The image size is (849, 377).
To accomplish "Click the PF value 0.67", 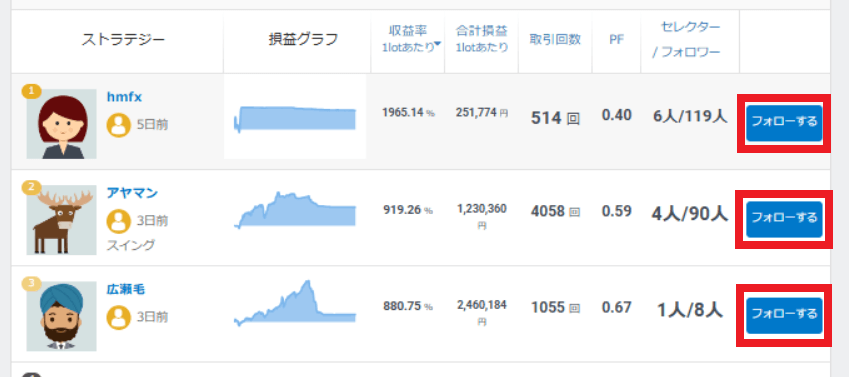I will point(616,307).
